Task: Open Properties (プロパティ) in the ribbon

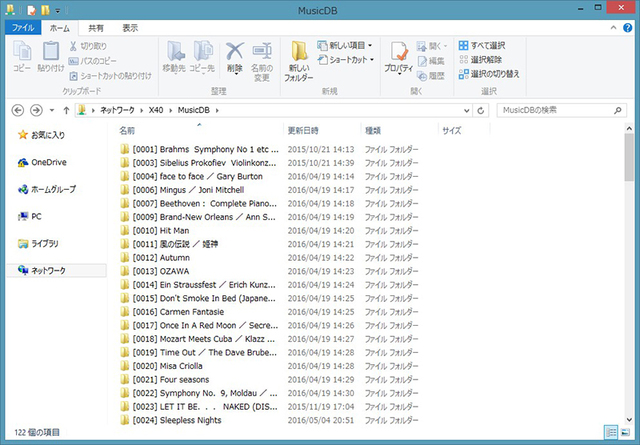Action: (399, 60)
